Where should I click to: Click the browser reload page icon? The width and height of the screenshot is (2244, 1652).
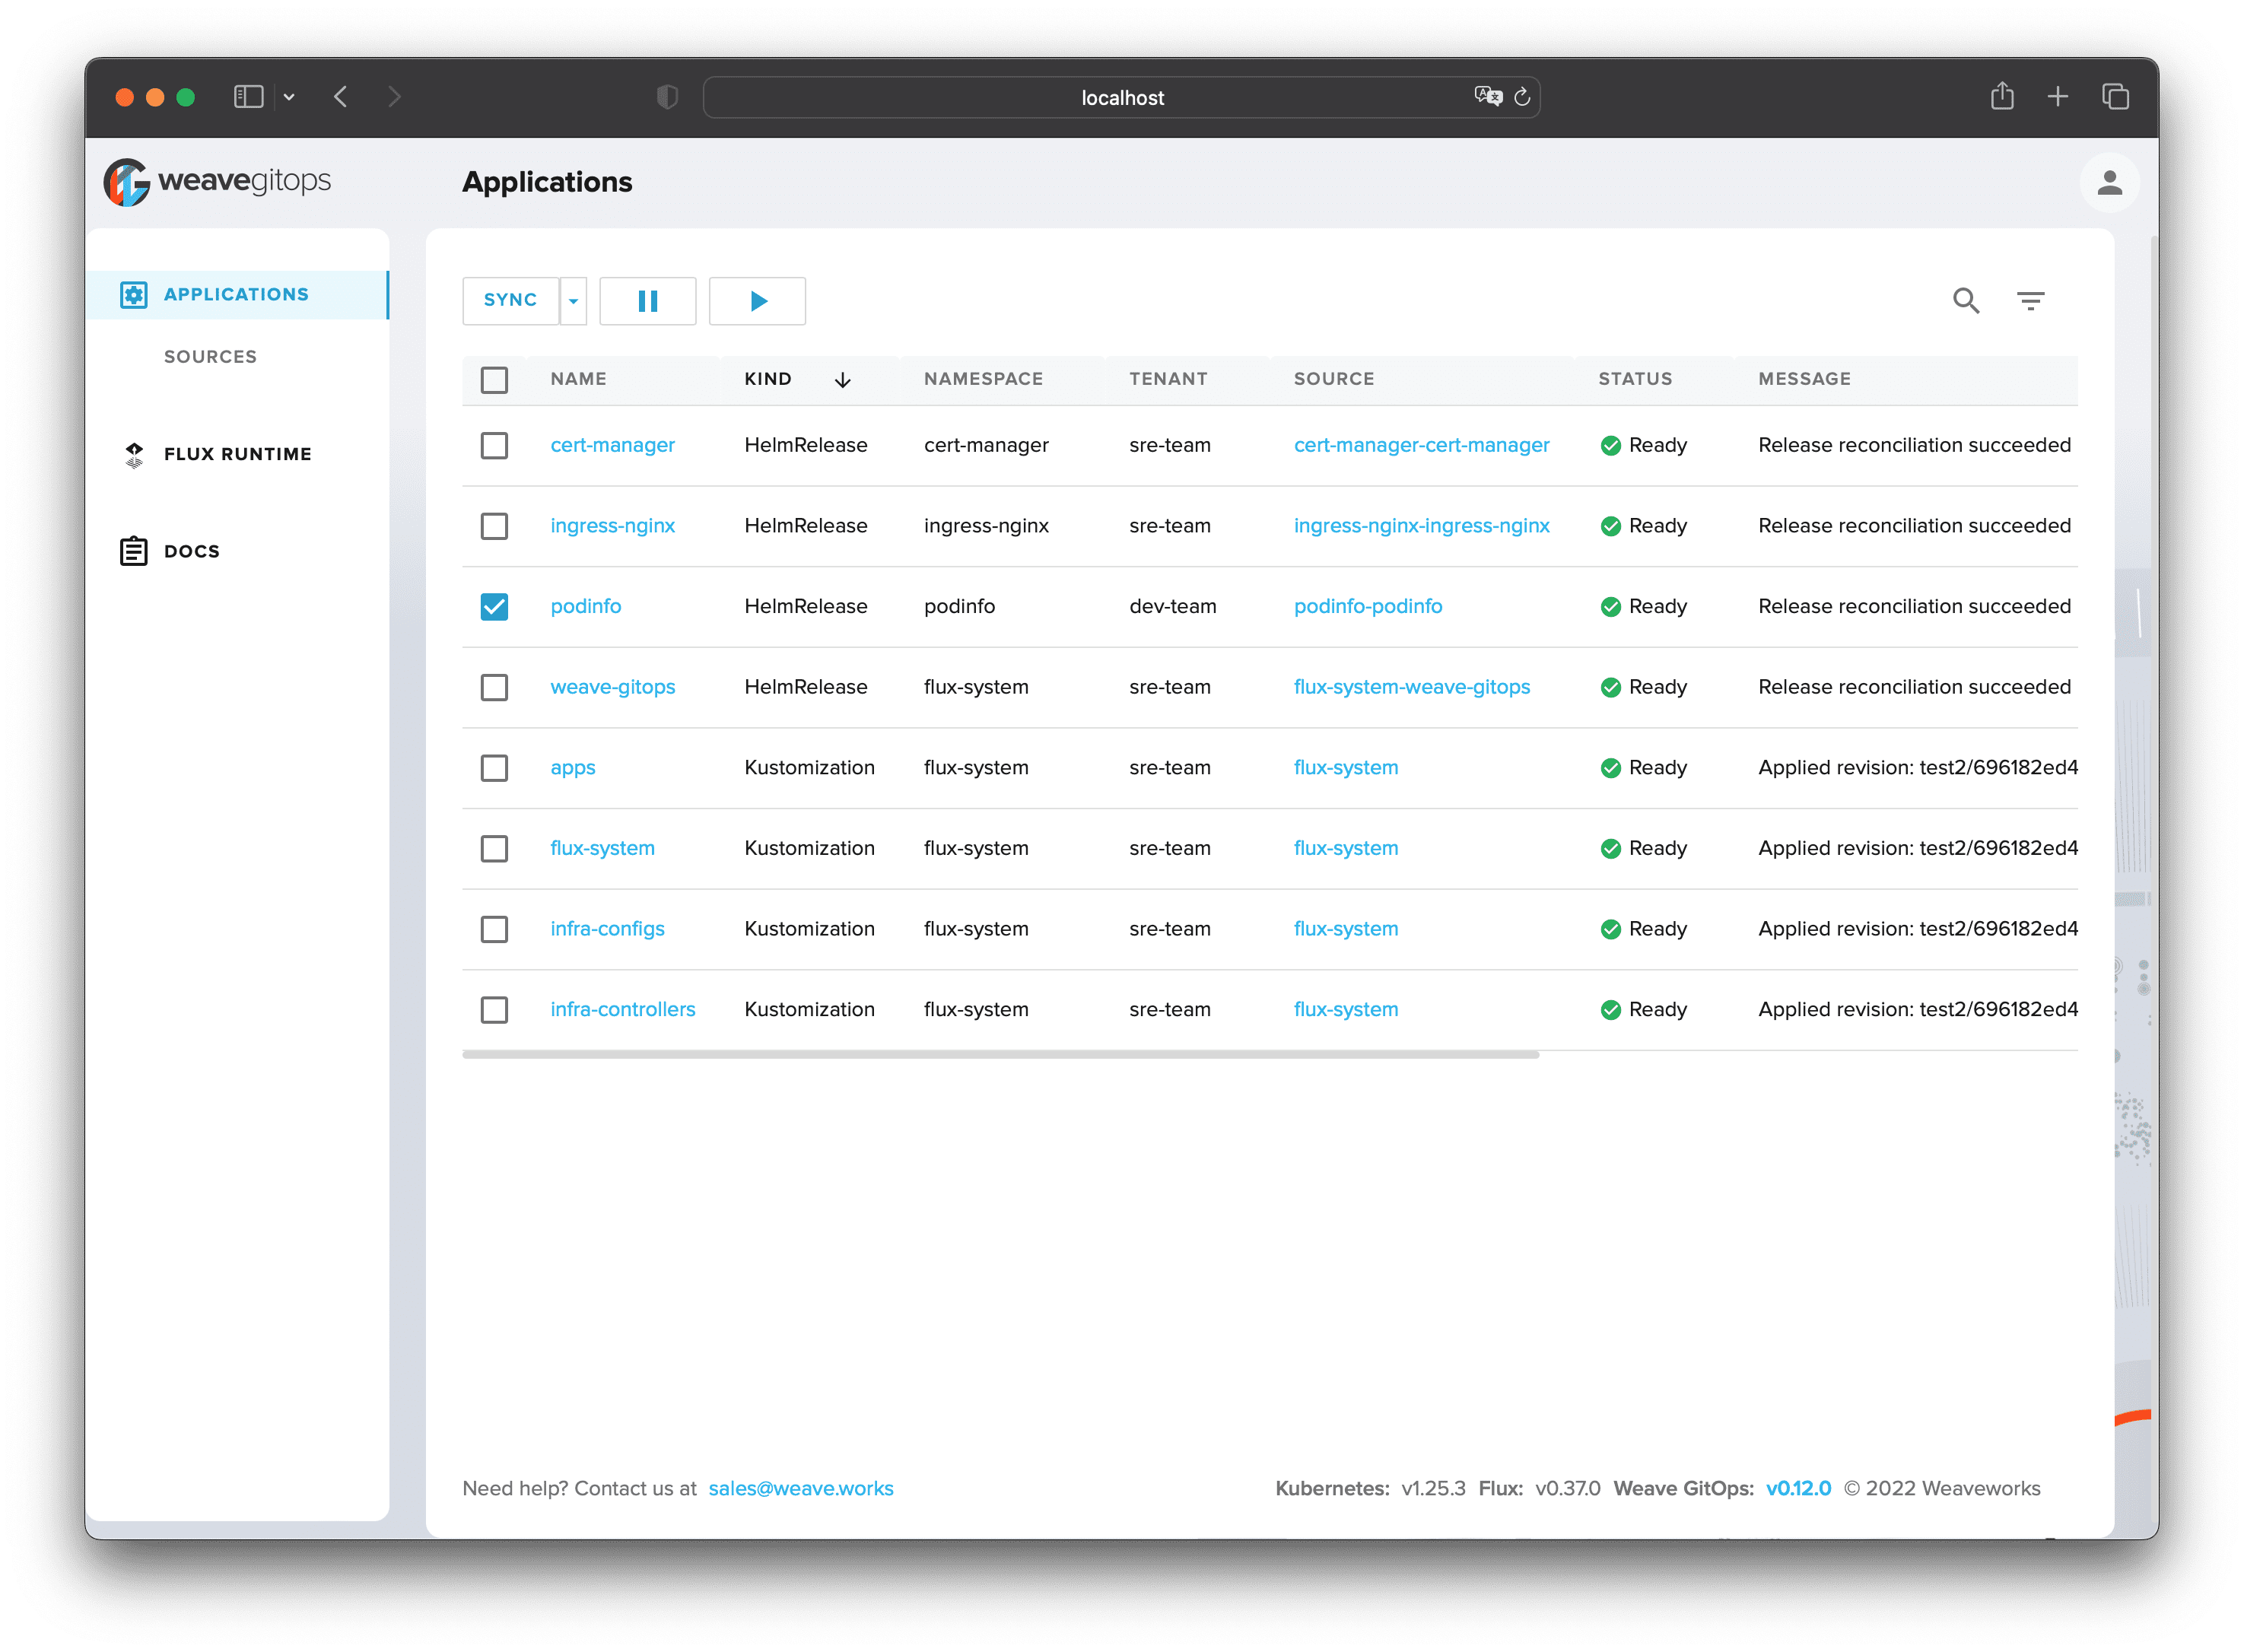(x=1522, y=97)
